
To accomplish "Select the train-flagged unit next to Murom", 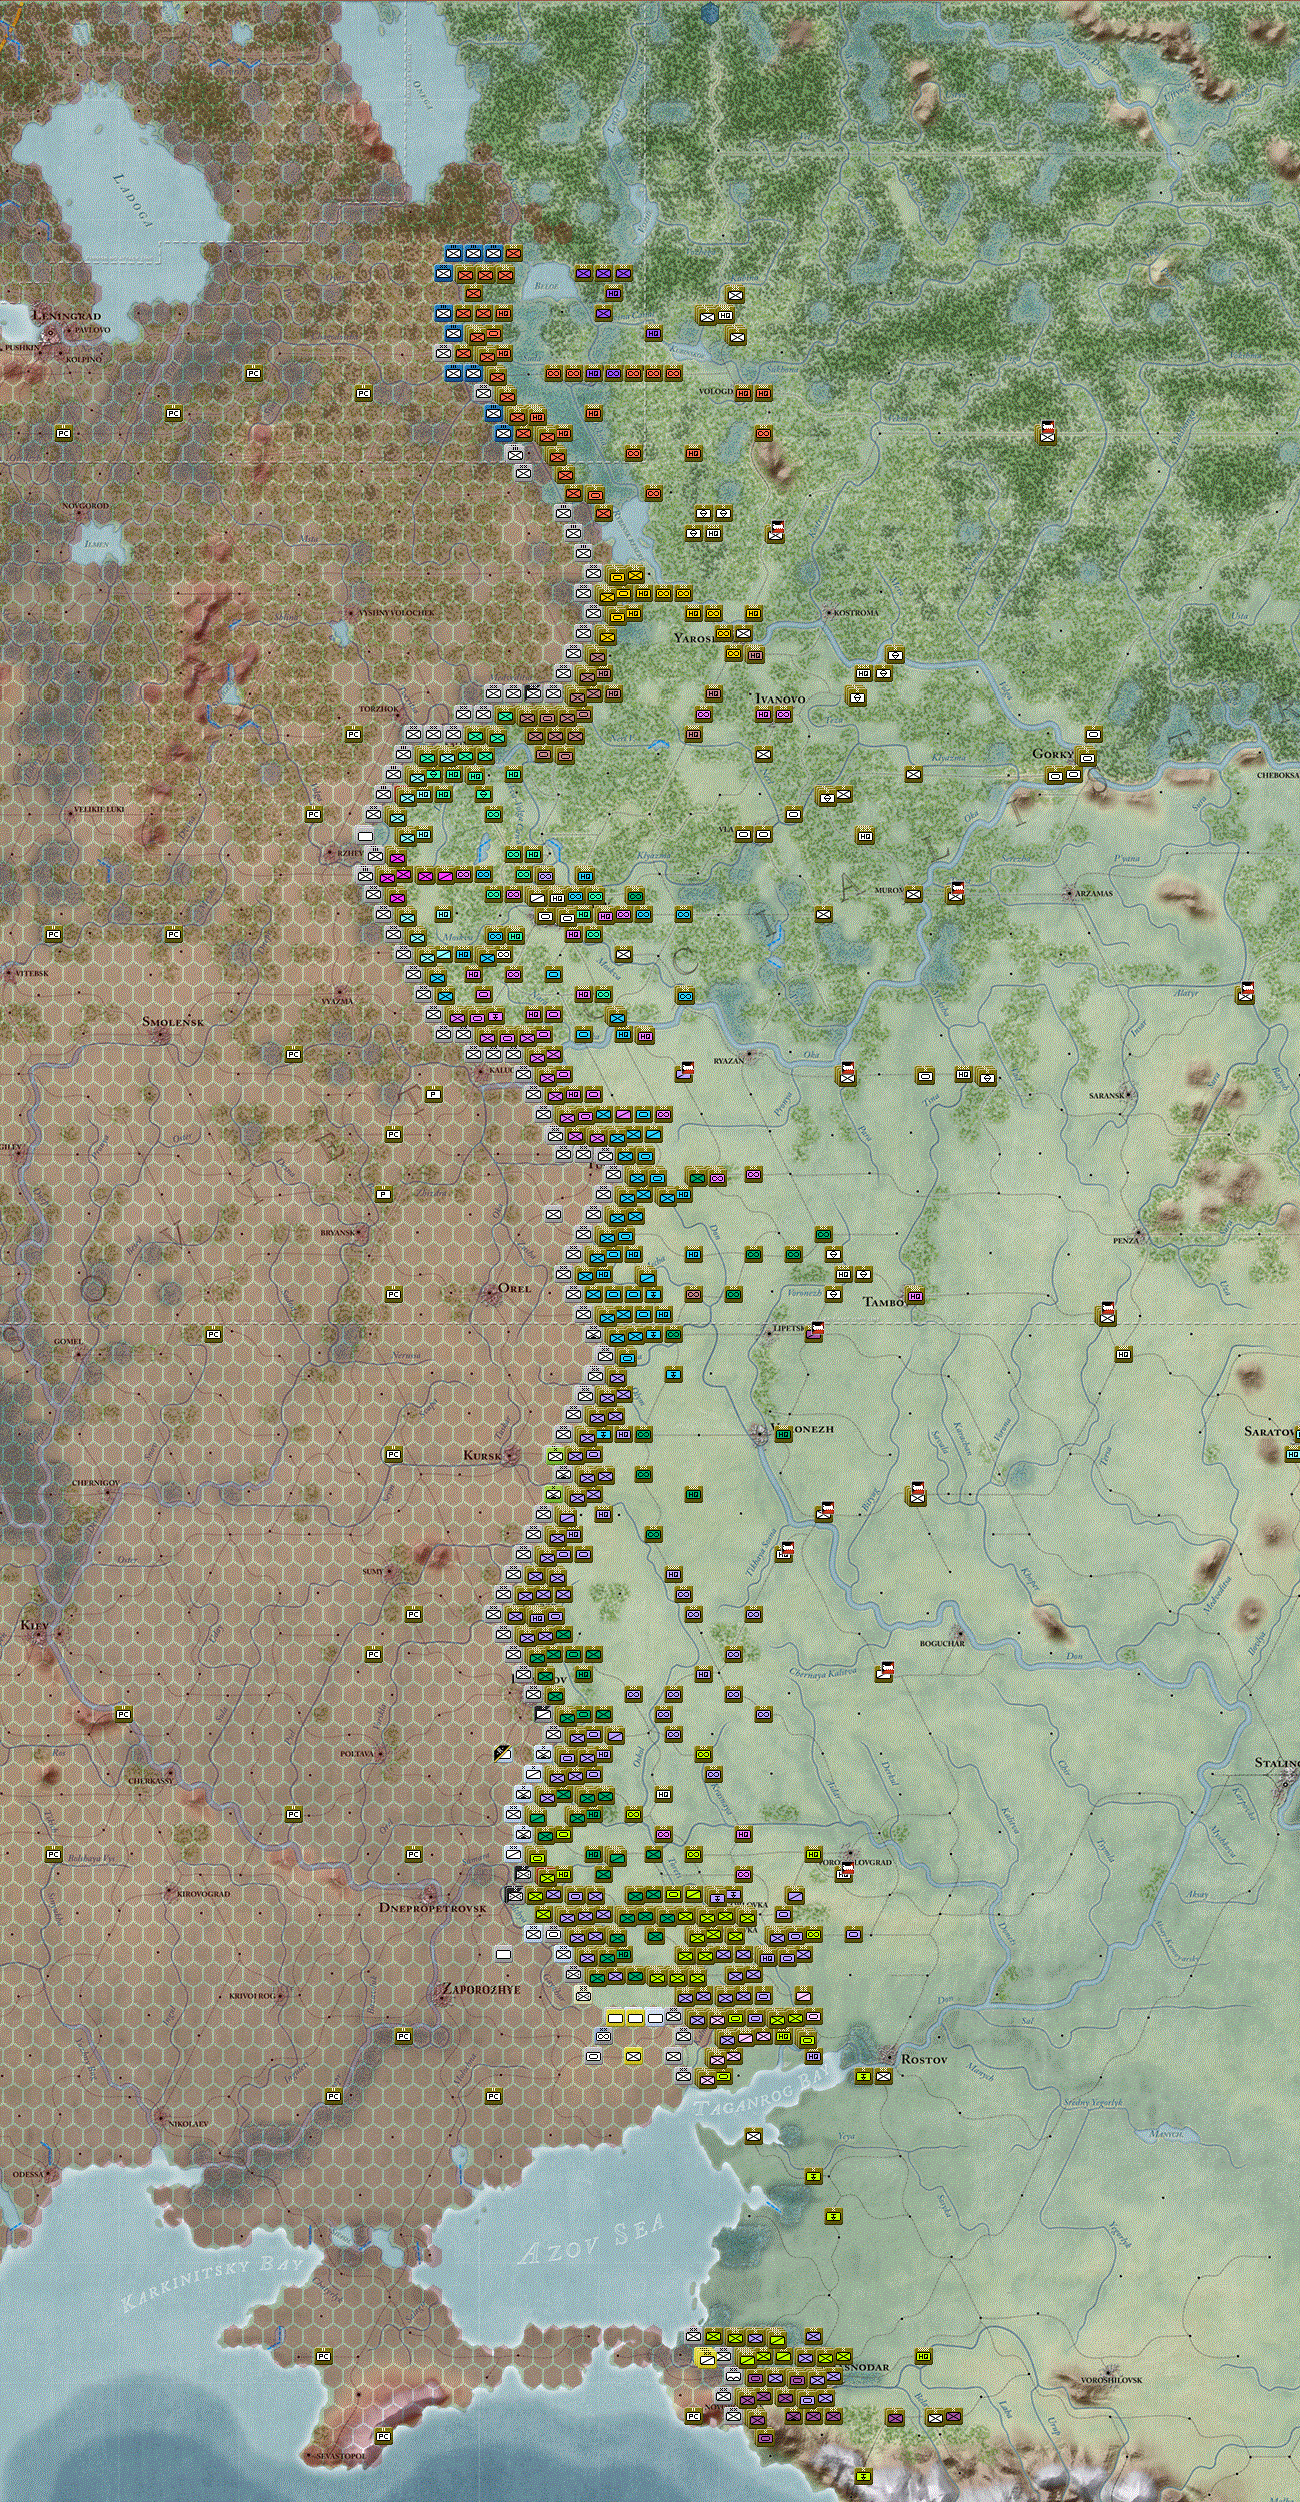I will click(956, 892).
